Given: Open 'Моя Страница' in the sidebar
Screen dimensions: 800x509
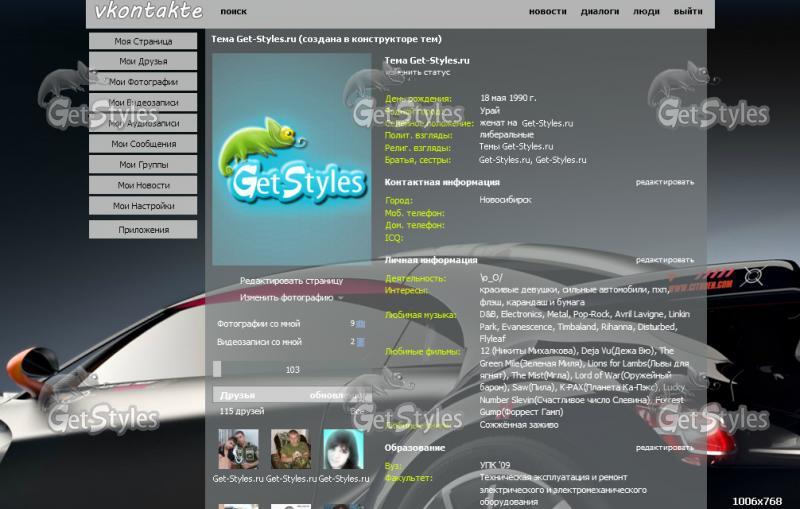Looking at the screenshot, I should click(143, 41).
